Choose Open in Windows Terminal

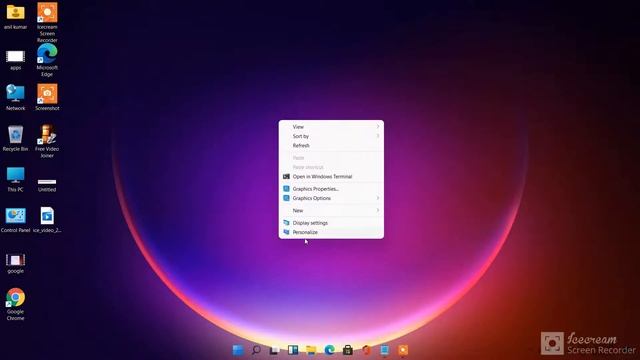click(331, 177)
